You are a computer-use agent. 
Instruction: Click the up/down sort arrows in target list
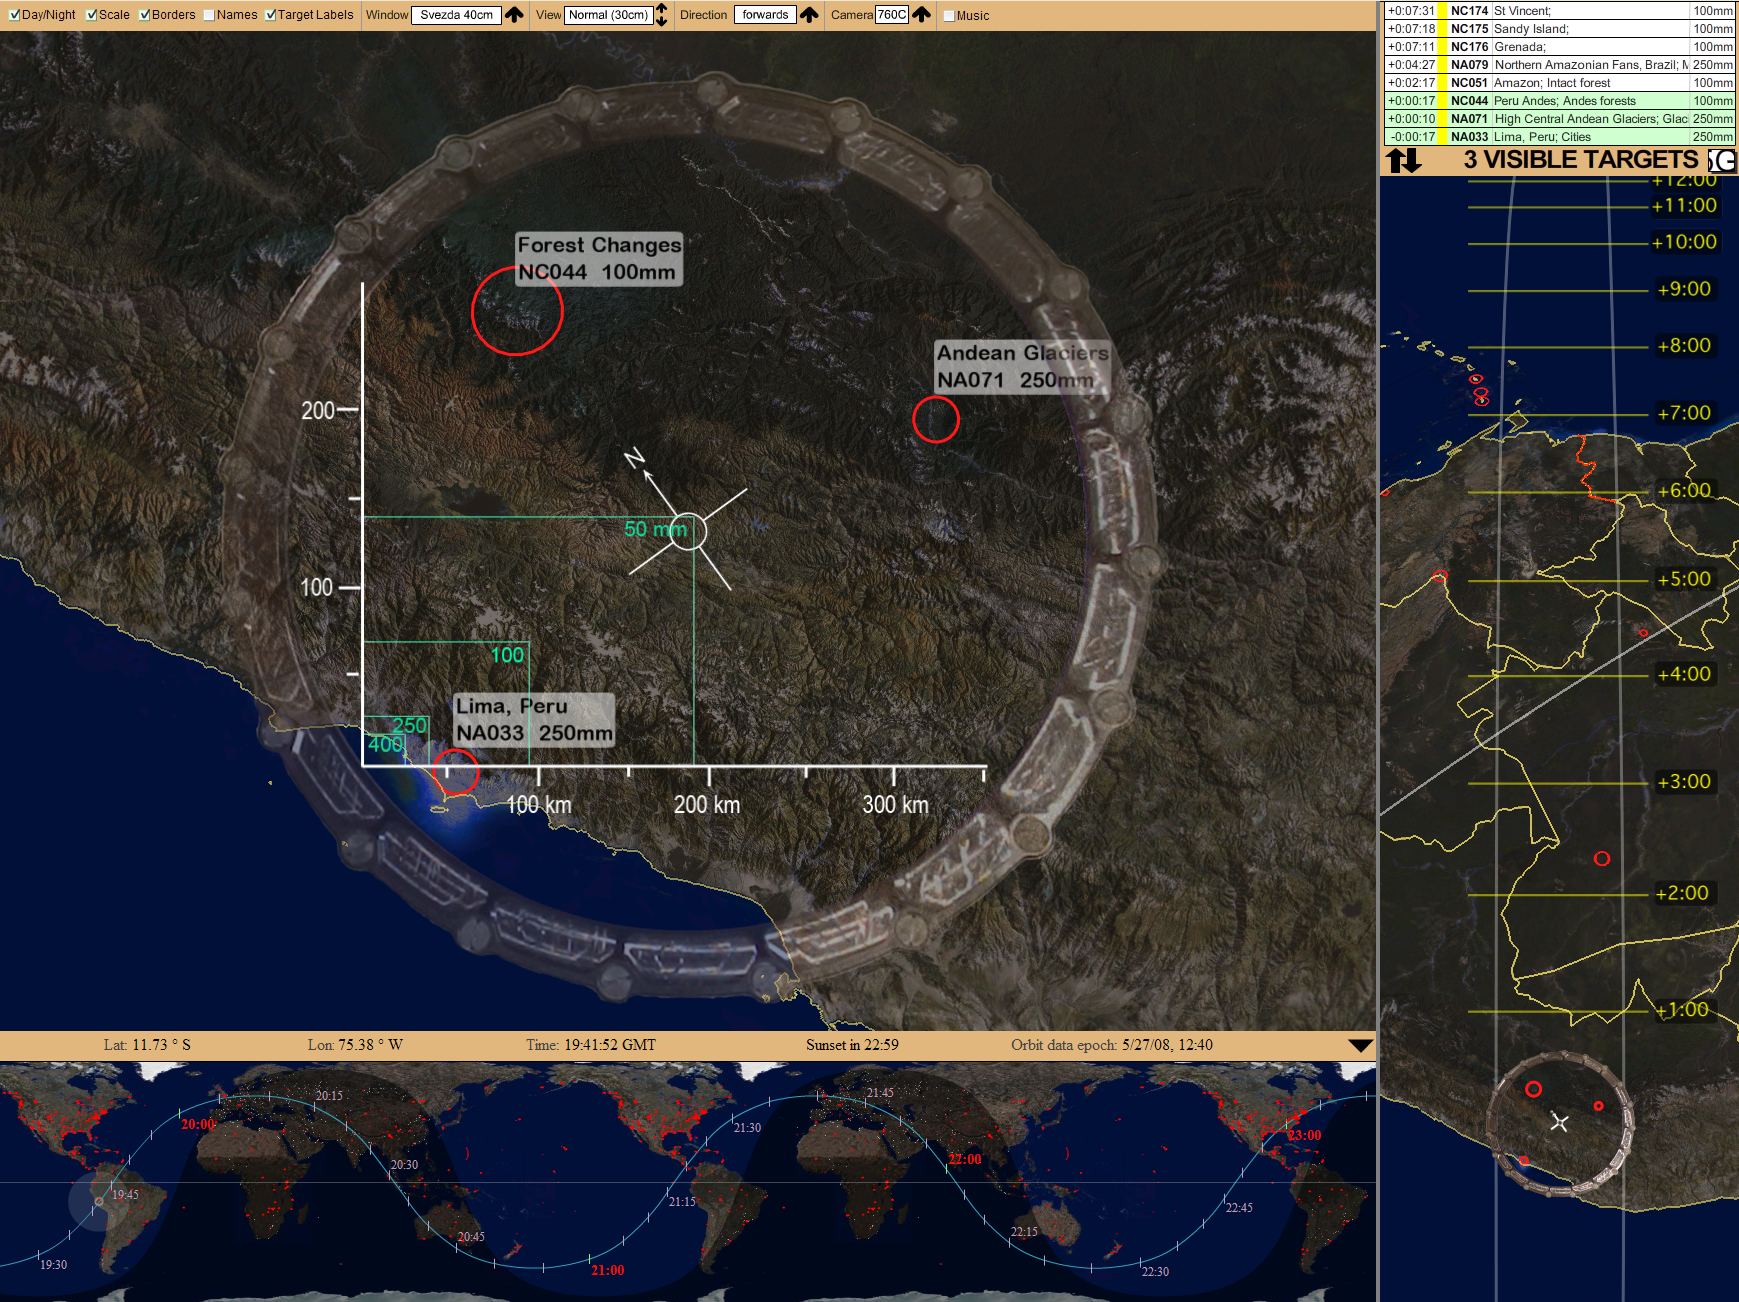point(1404,160)
